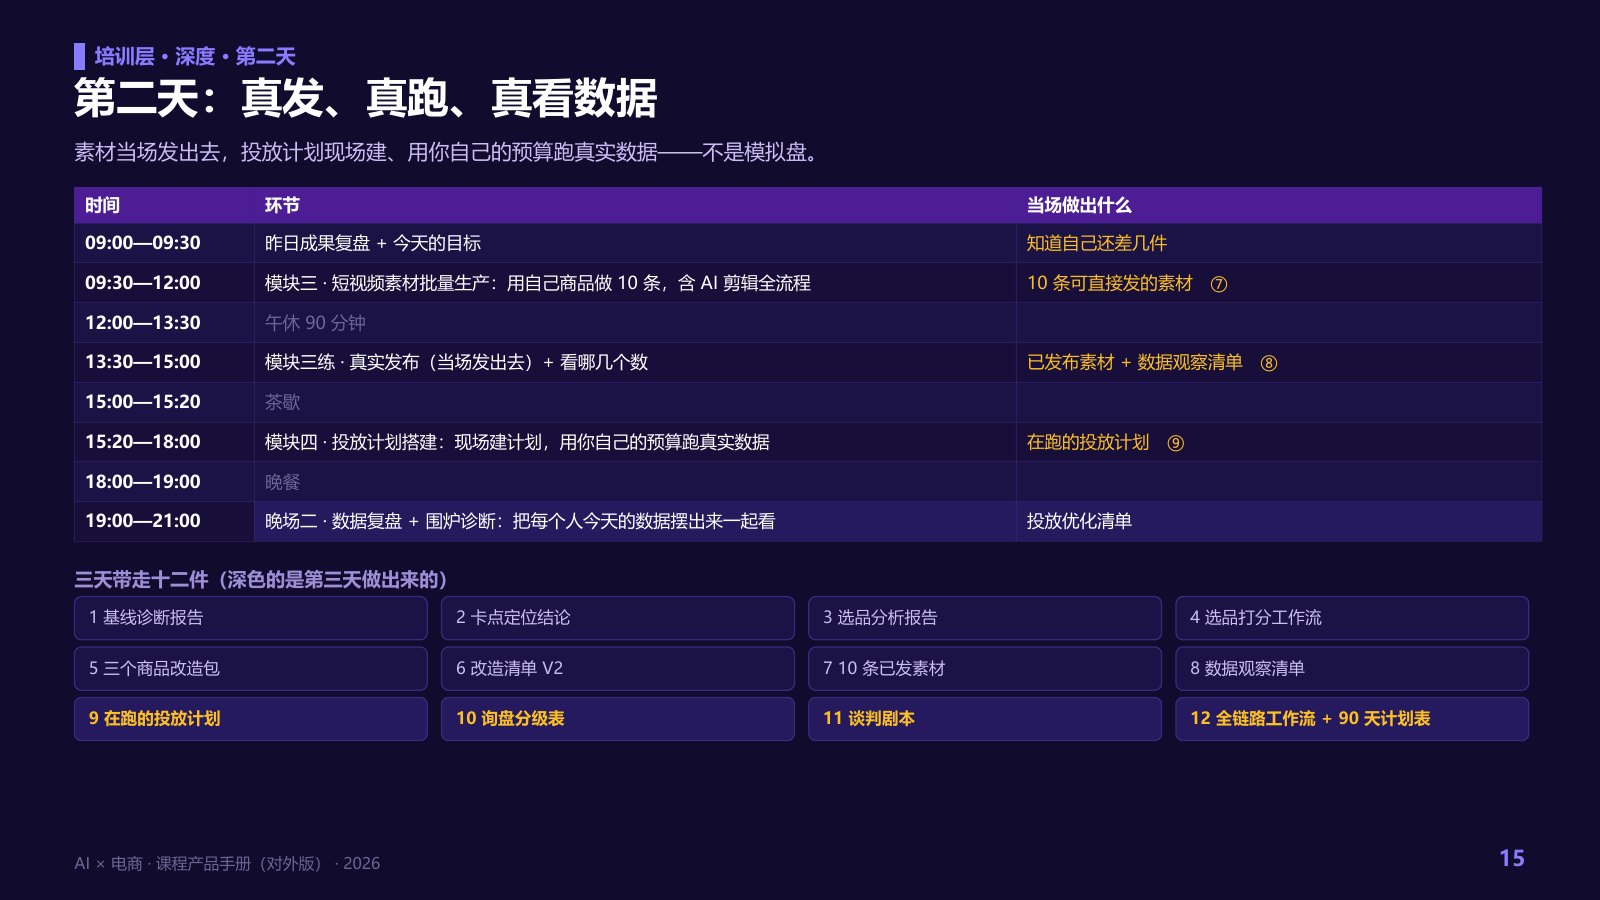Open the 3 选品分析报告 card
1600x900 pixels.
(985, 618)
